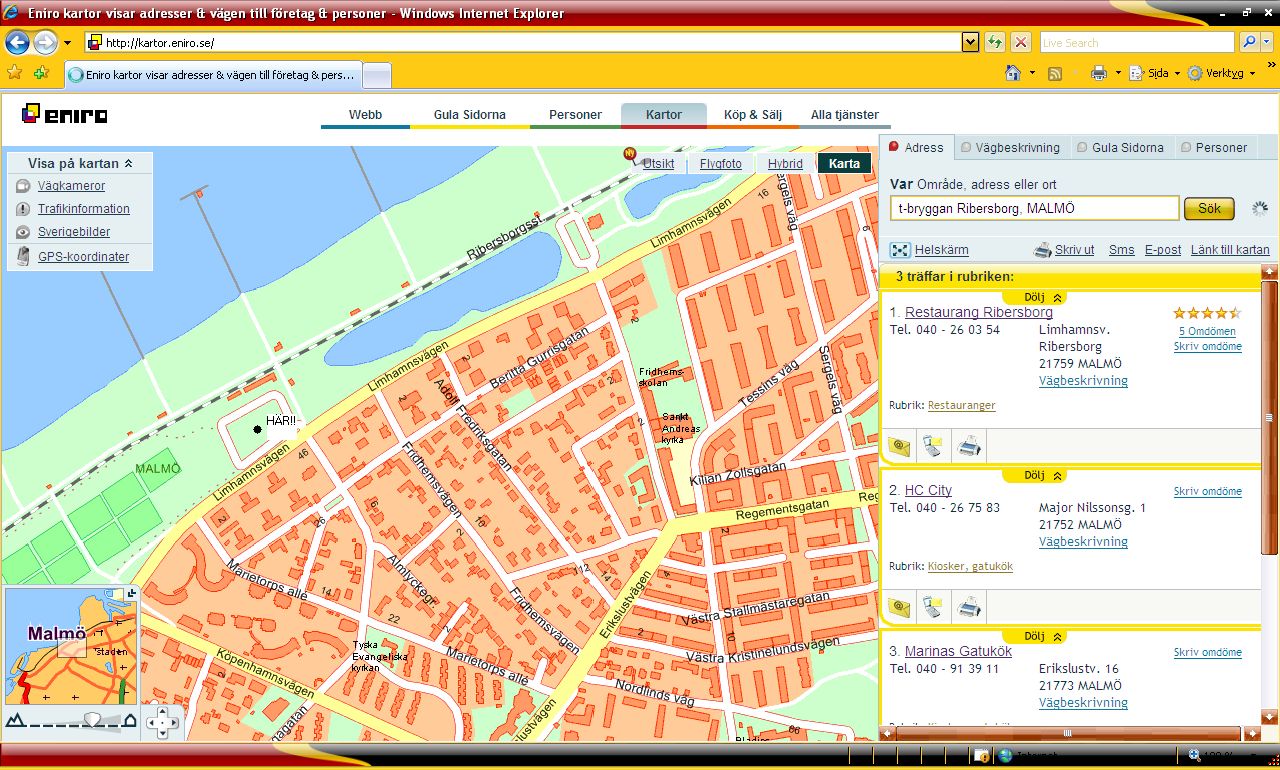1280x770 pixels.
Task: Switch to the Vägbeskrivning search tab
Action: tap(1011, 147)
